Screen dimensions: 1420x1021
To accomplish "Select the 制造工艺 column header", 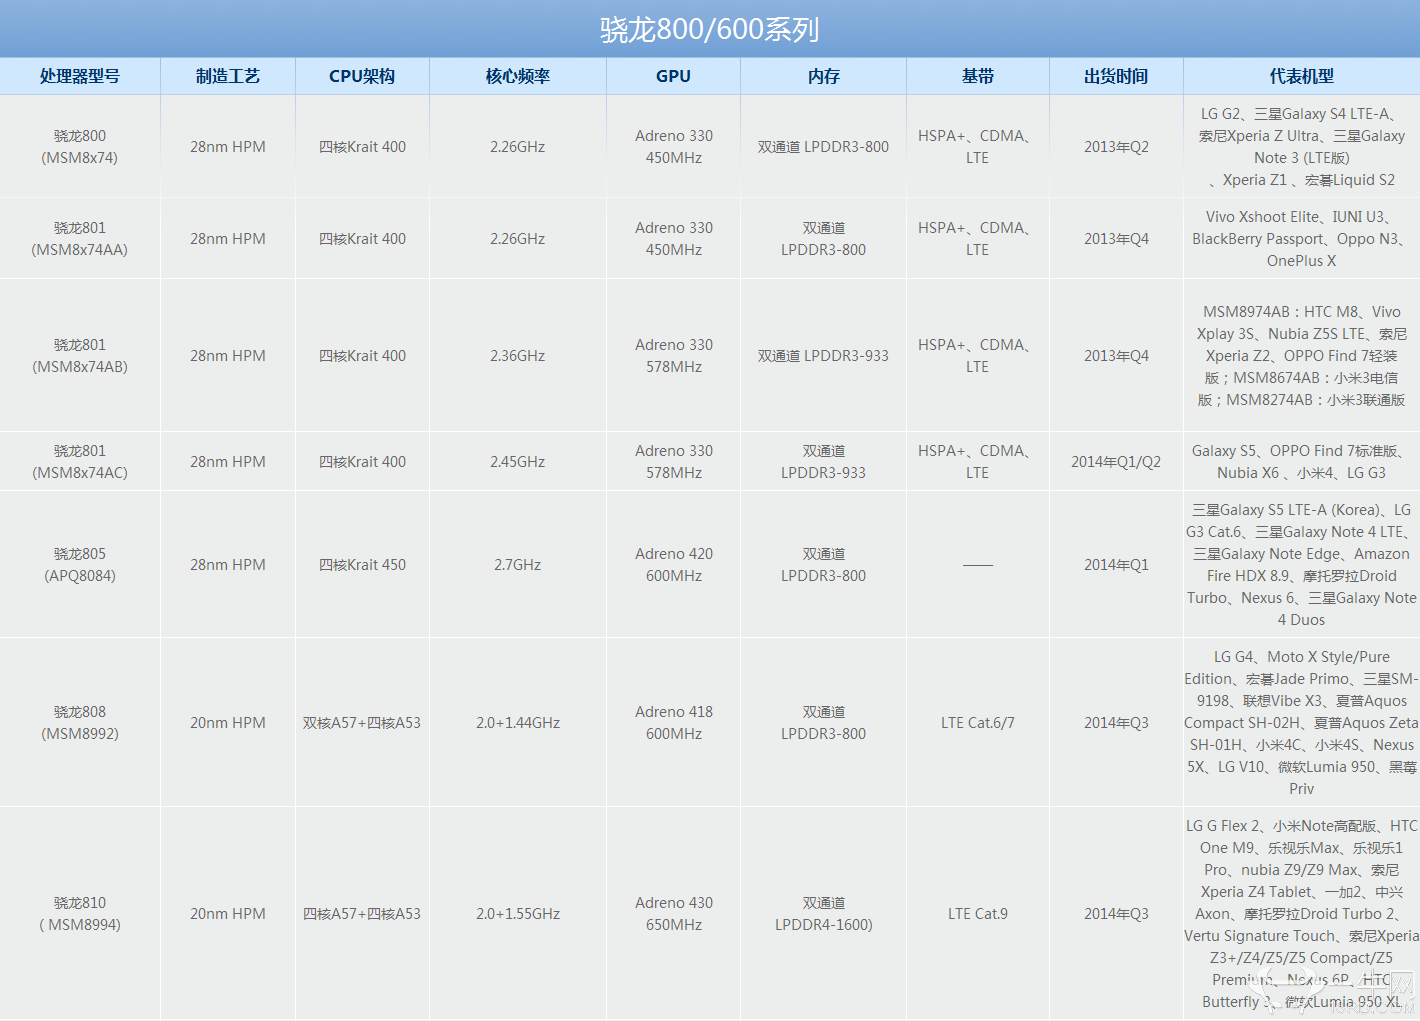I will click(x=228, y=76).
